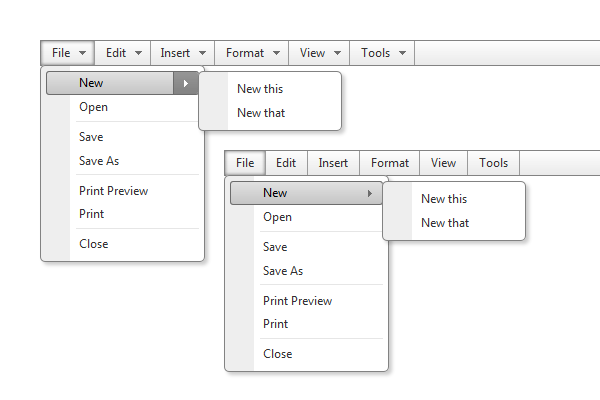This screenshot has height=400, width=600.
Task: Choose Open in the upper File menu
Action: coord(94,107)
